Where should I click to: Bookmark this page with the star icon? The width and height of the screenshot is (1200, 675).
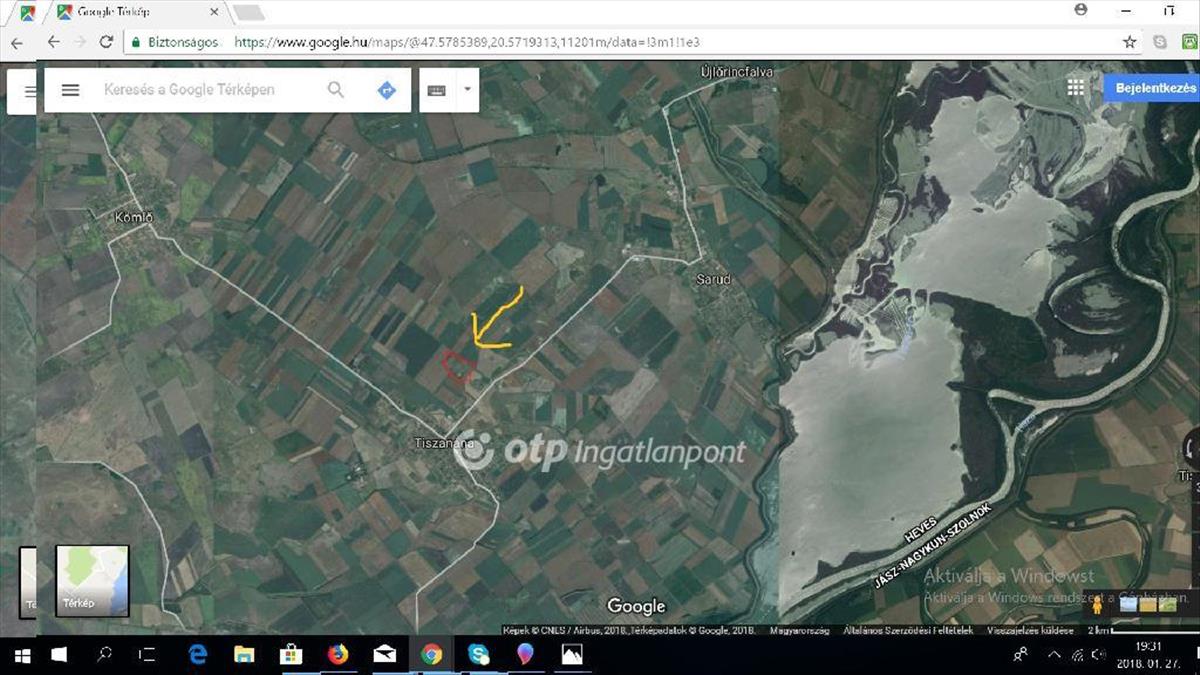tap(1129, 42)
